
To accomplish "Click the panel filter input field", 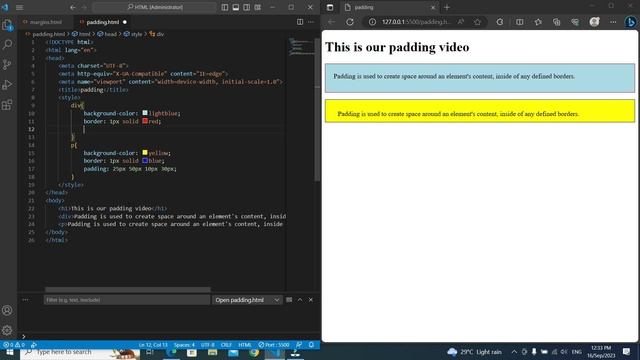I will pos(127,300).
